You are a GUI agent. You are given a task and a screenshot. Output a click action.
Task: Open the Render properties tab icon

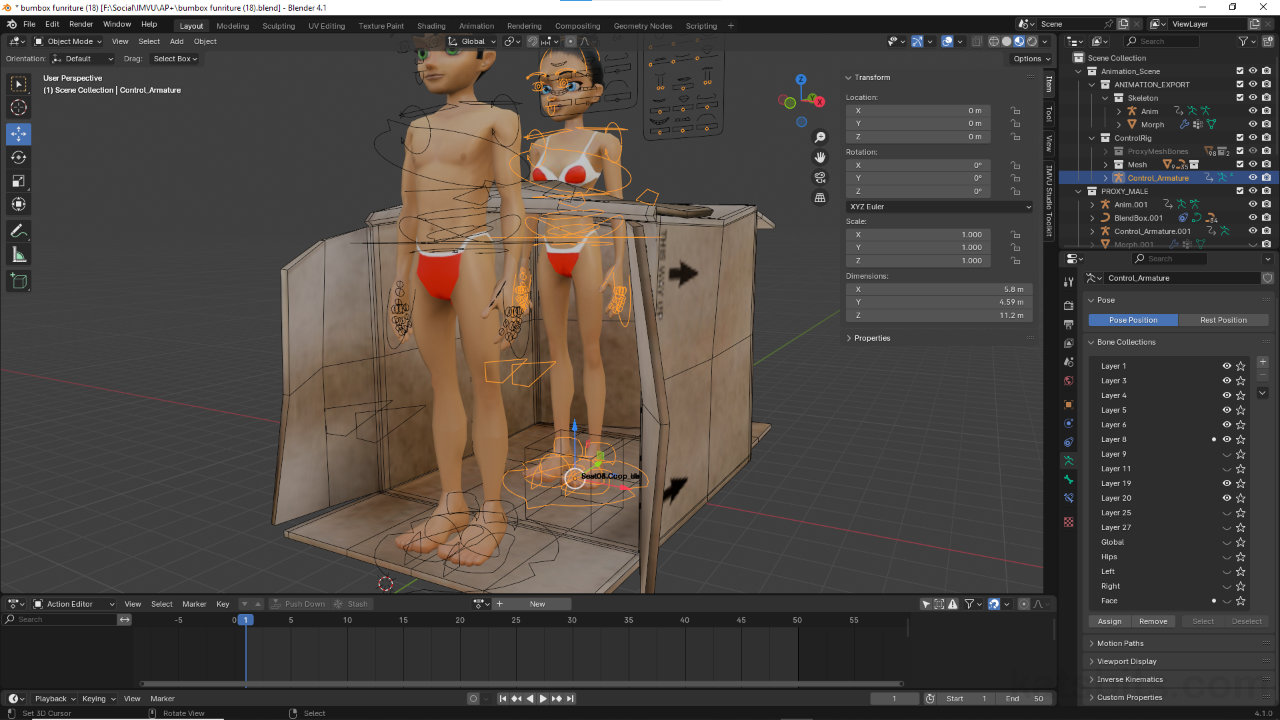(x=1069, y=305)
